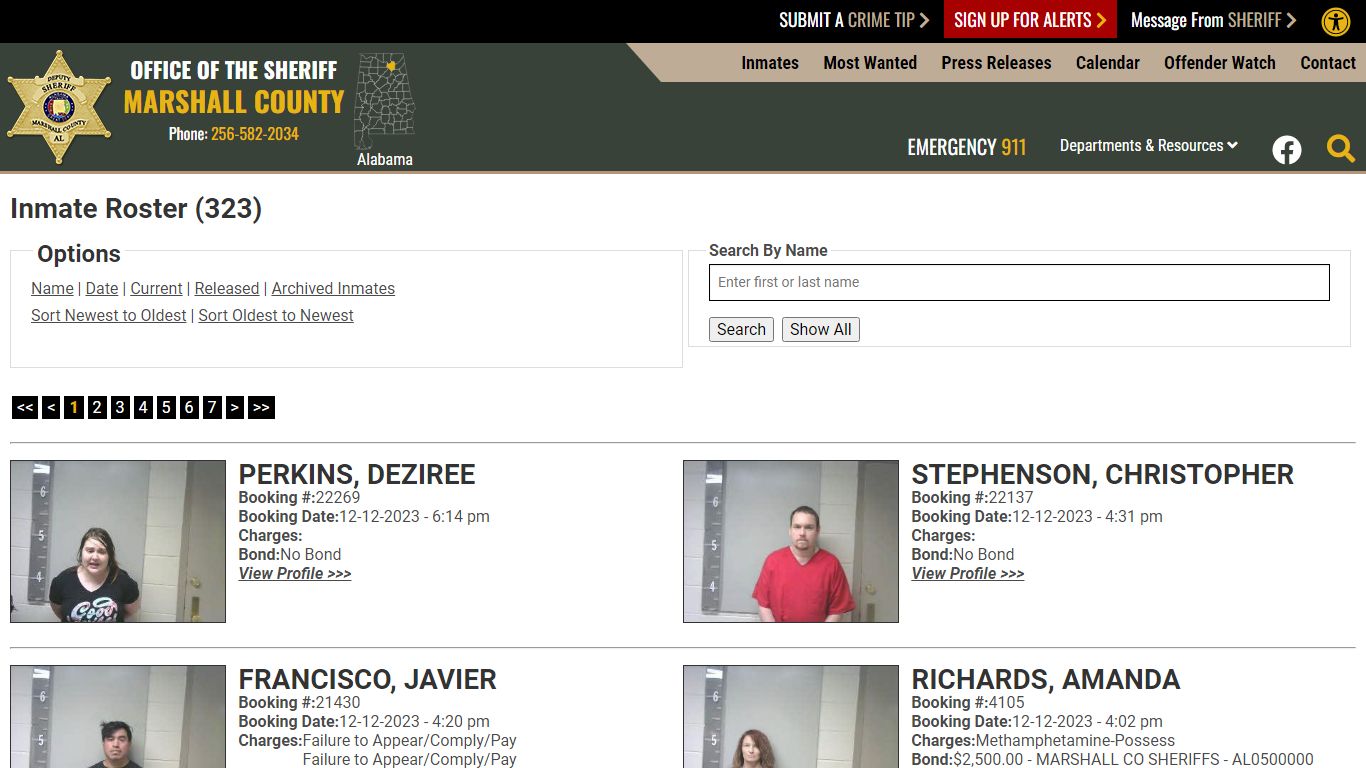Screen dimensions: 1366x768
Task: Go to pagination page 3
Action: click(x=120, y=407)
